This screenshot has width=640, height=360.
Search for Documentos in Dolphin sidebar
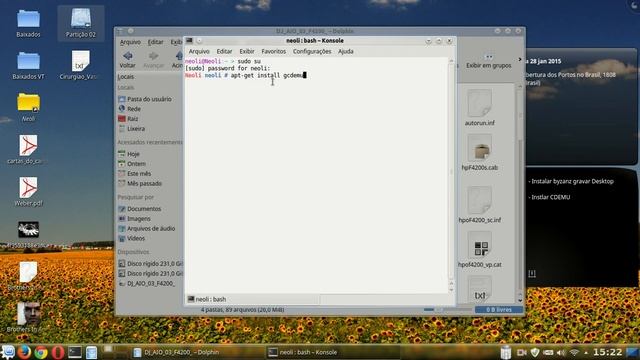[140, 209]
